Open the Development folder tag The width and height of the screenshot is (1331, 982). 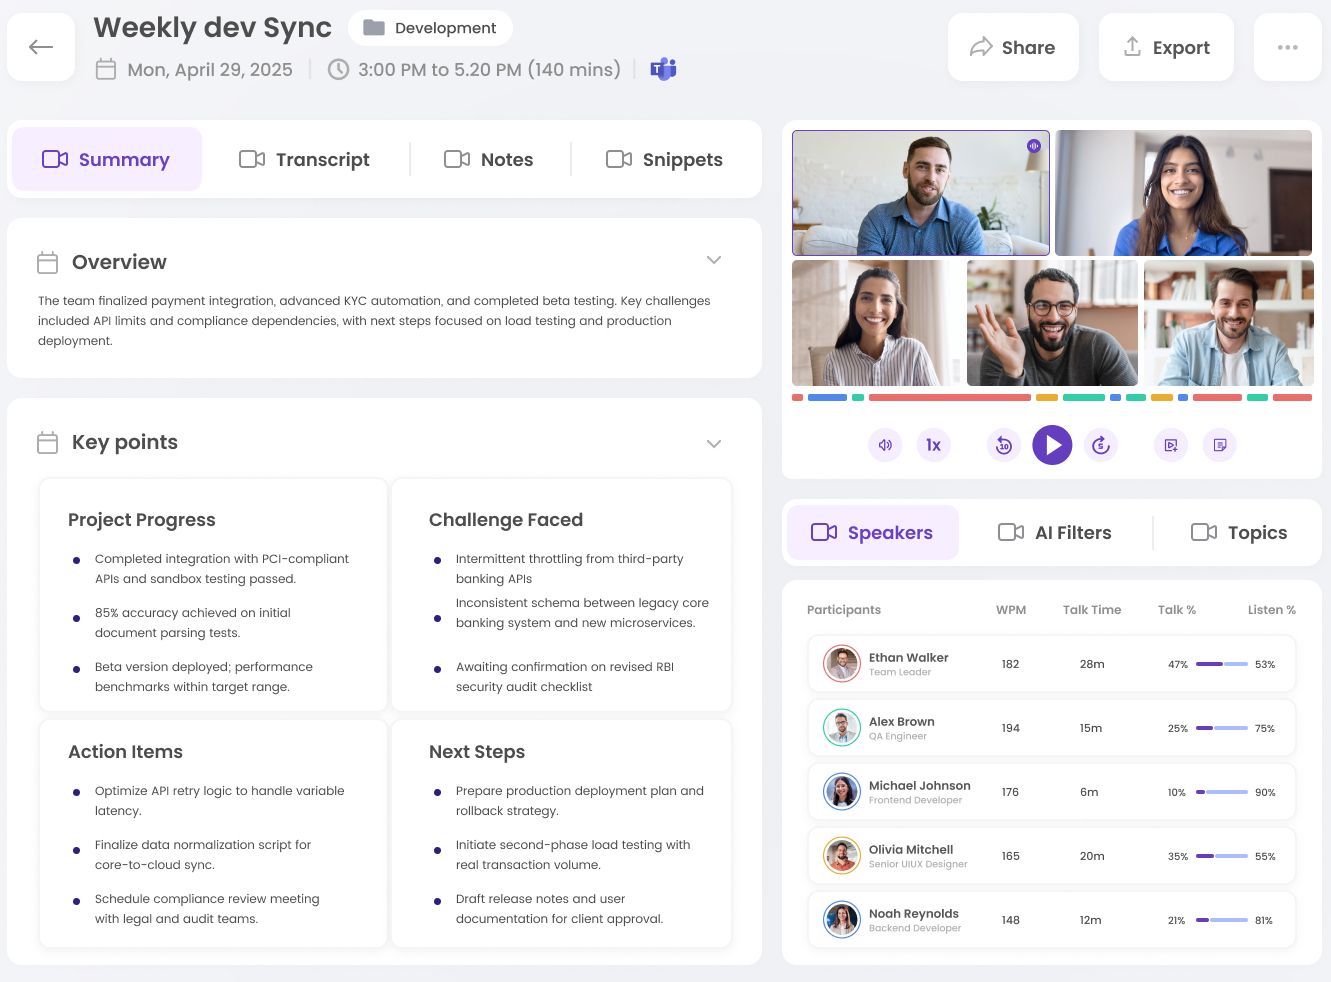[431, 28]
